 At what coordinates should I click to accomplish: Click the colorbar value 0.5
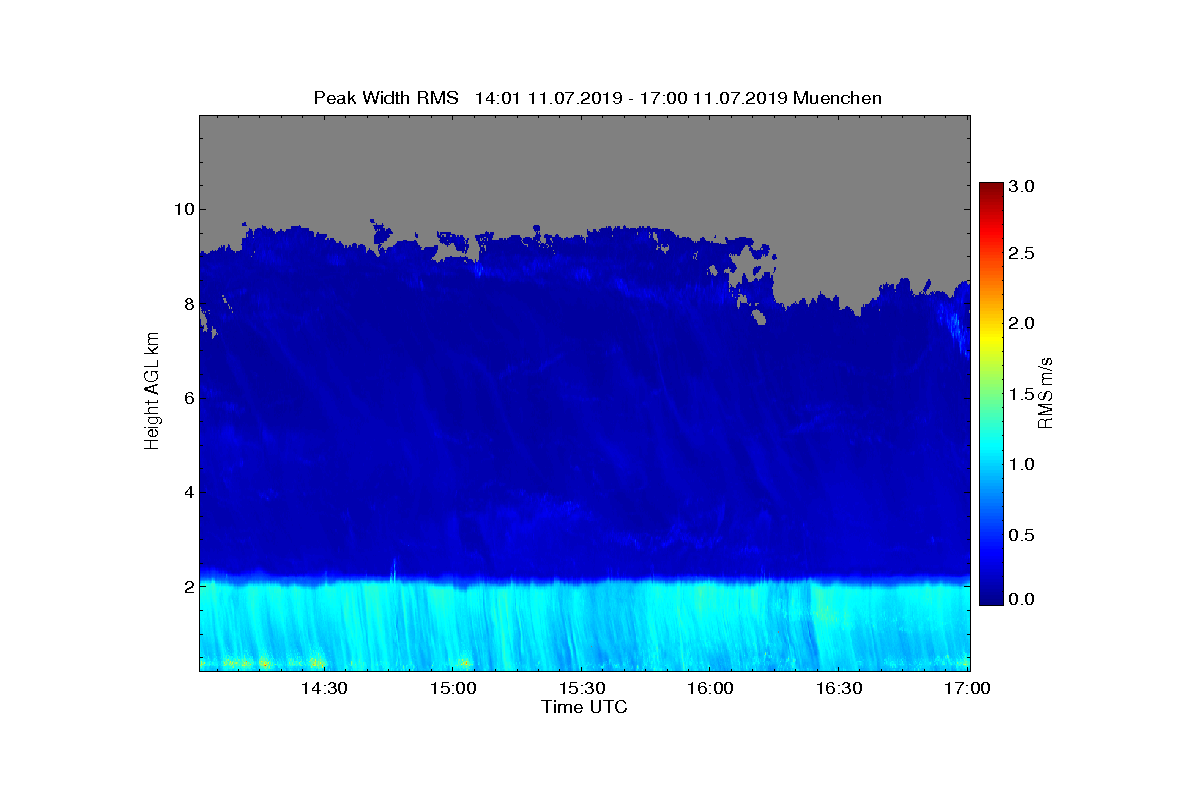click(x=1021, y=534)
